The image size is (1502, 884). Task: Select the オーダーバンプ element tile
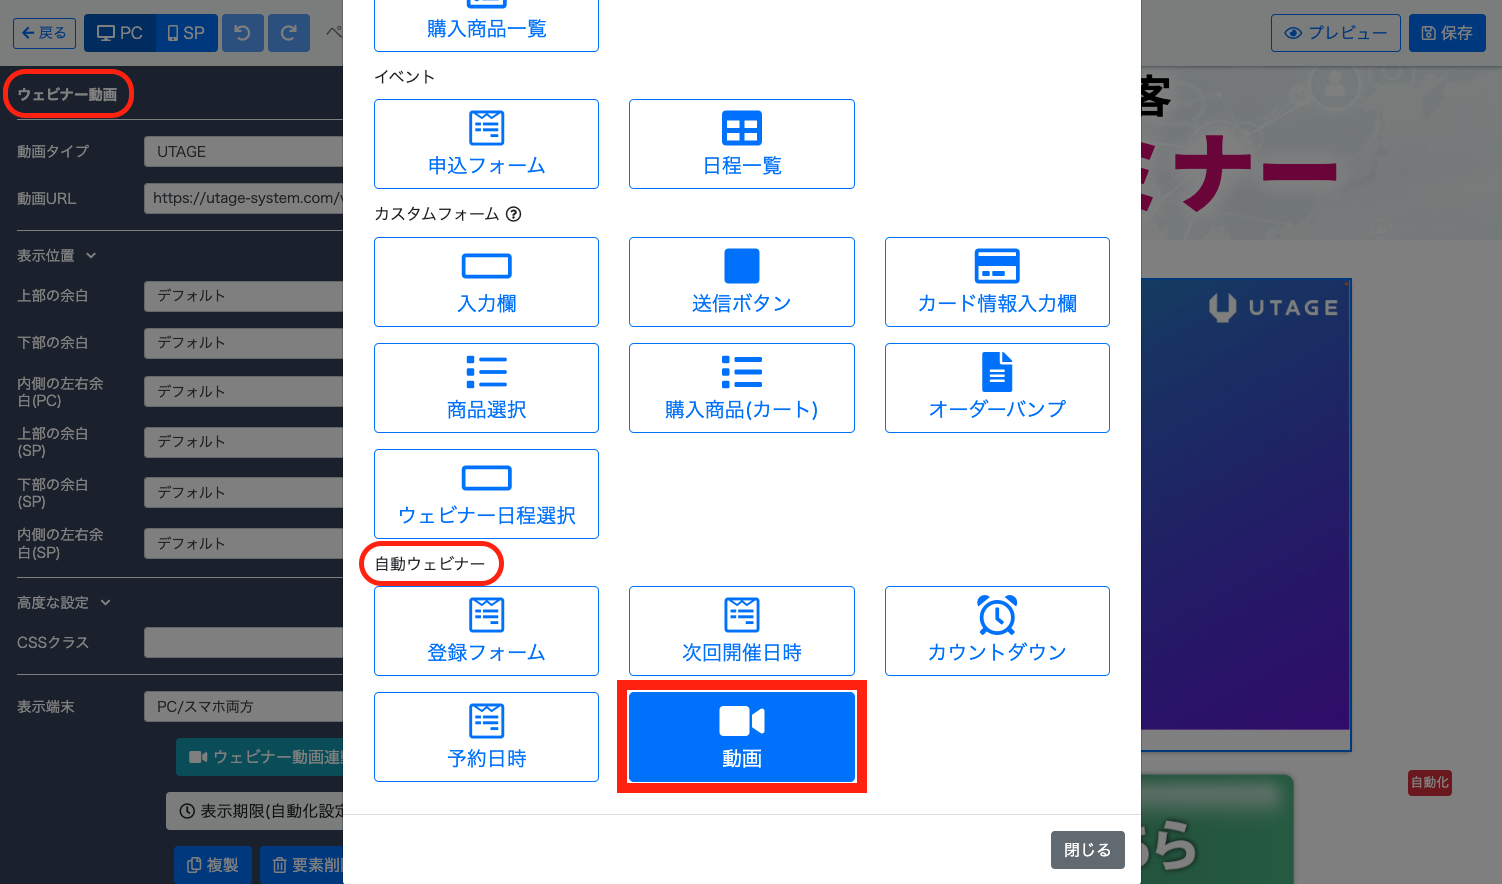[996, 388]
